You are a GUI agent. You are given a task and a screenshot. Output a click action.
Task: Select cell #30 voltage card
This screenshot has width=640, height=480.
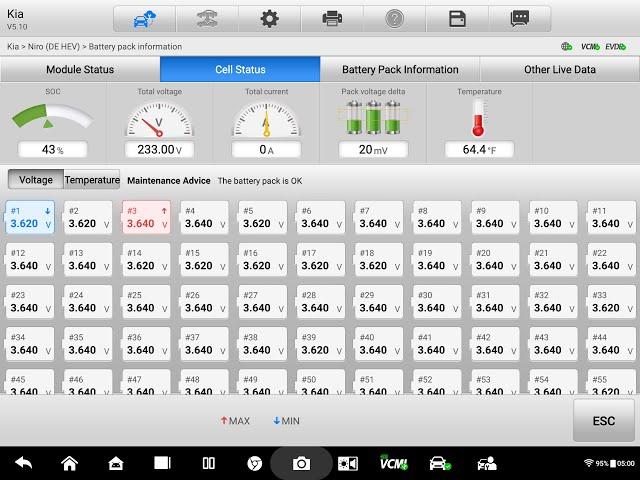(437, 302)
